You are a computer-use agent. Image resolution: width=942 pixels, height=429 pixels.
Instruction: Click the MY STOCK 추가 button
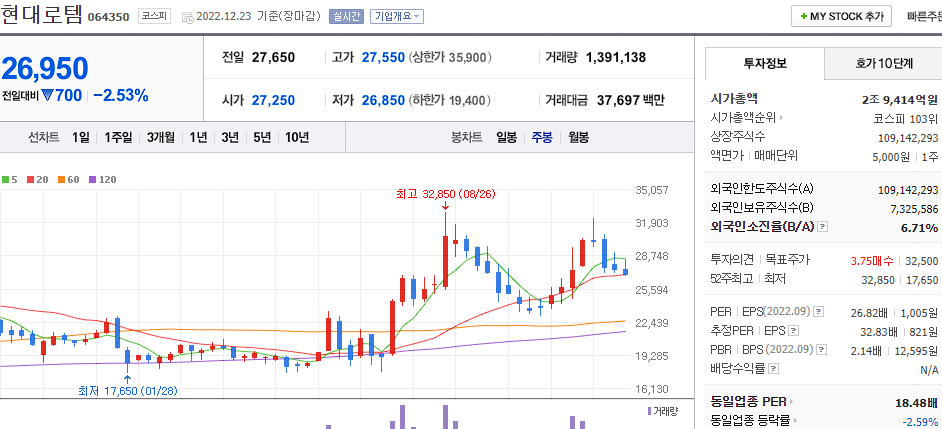coord(841,17)
